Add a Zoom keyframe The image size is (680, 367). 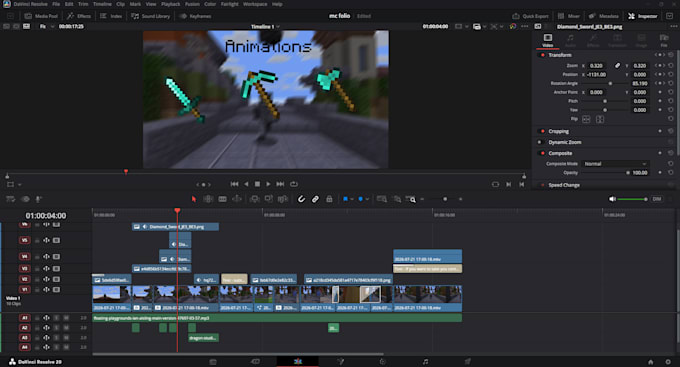click(660, 66)
